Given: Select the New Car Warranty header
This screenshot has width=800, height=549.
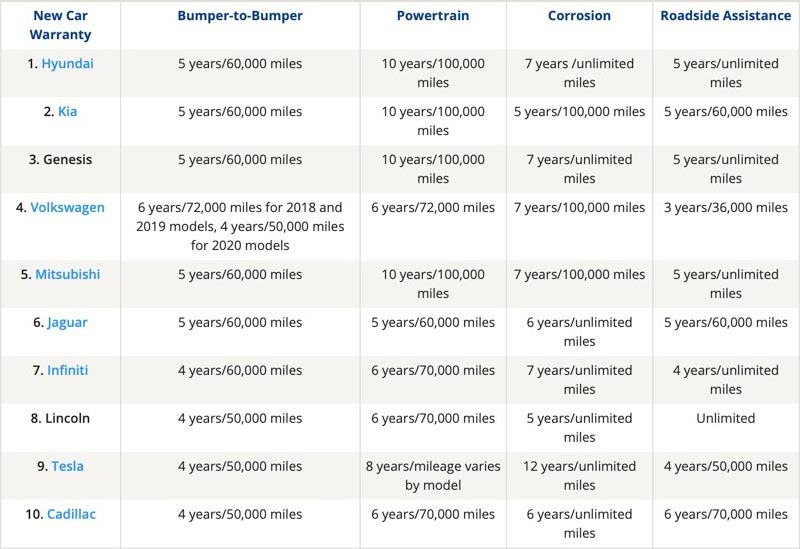Looking at the screenshot, I should (60, 25).
